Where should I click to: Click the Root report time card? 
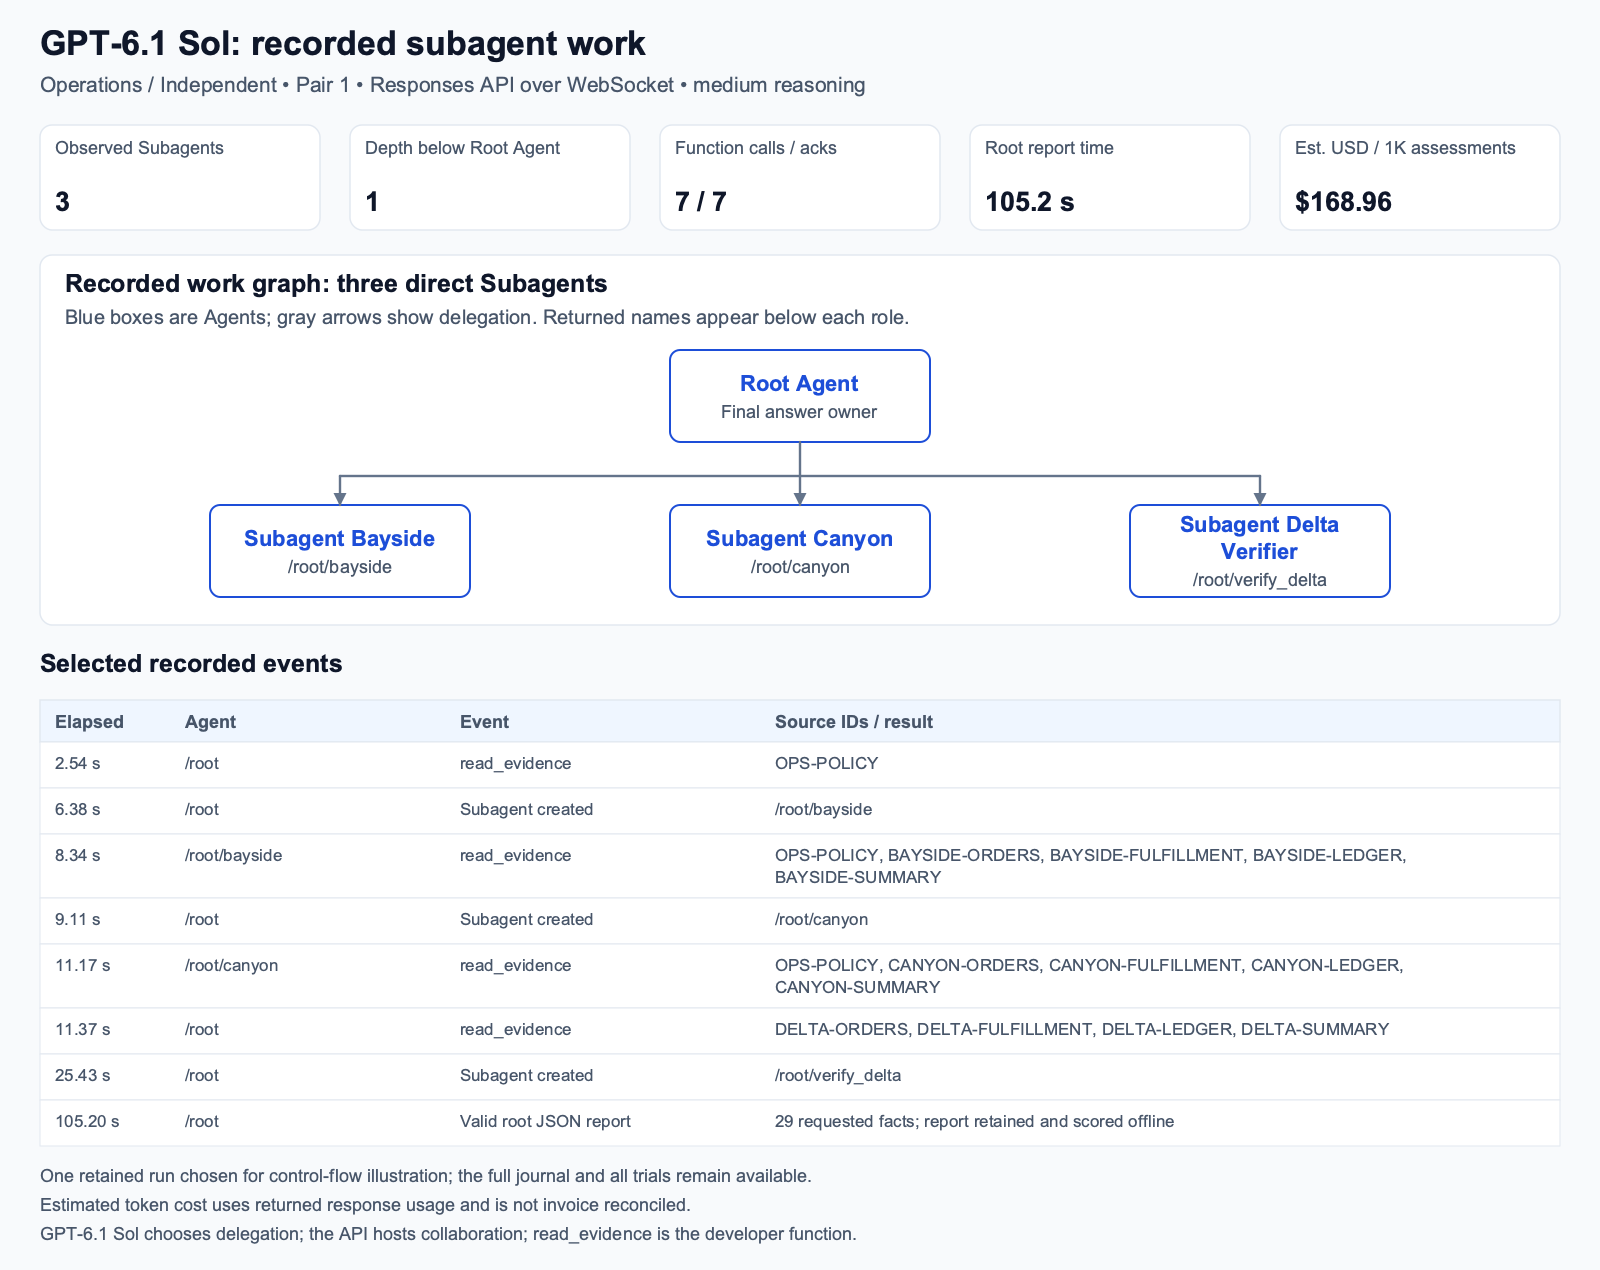1110,177
